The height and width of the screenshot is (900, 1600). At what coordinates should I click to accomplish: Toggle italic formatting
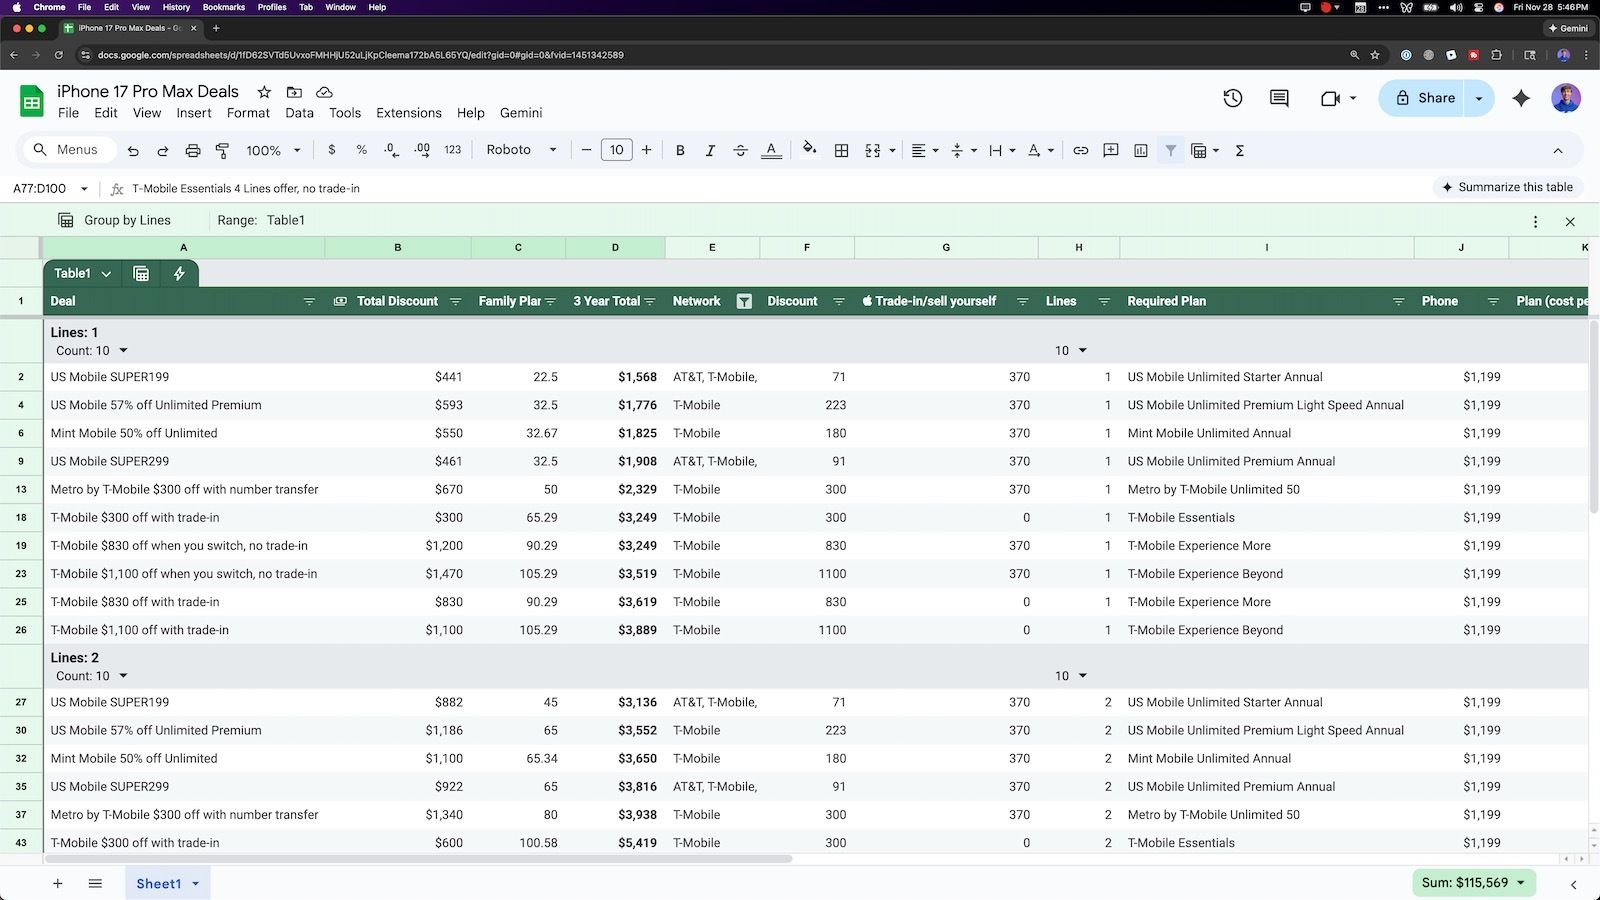710,151
